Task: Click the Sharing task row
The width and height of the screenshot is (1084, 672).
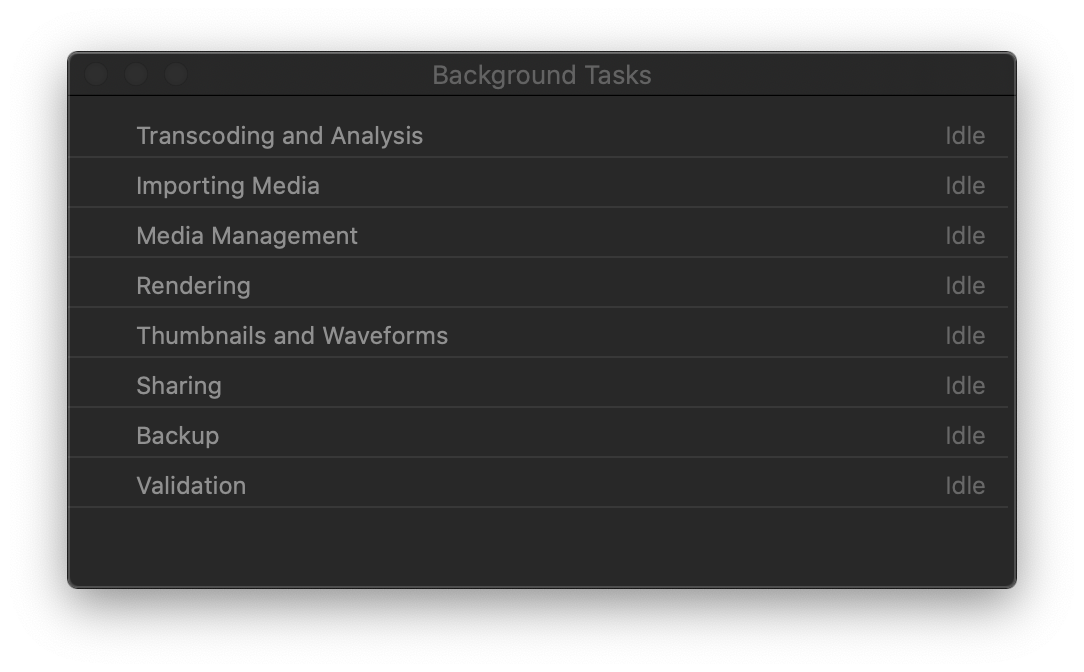Action: point(179,386)
